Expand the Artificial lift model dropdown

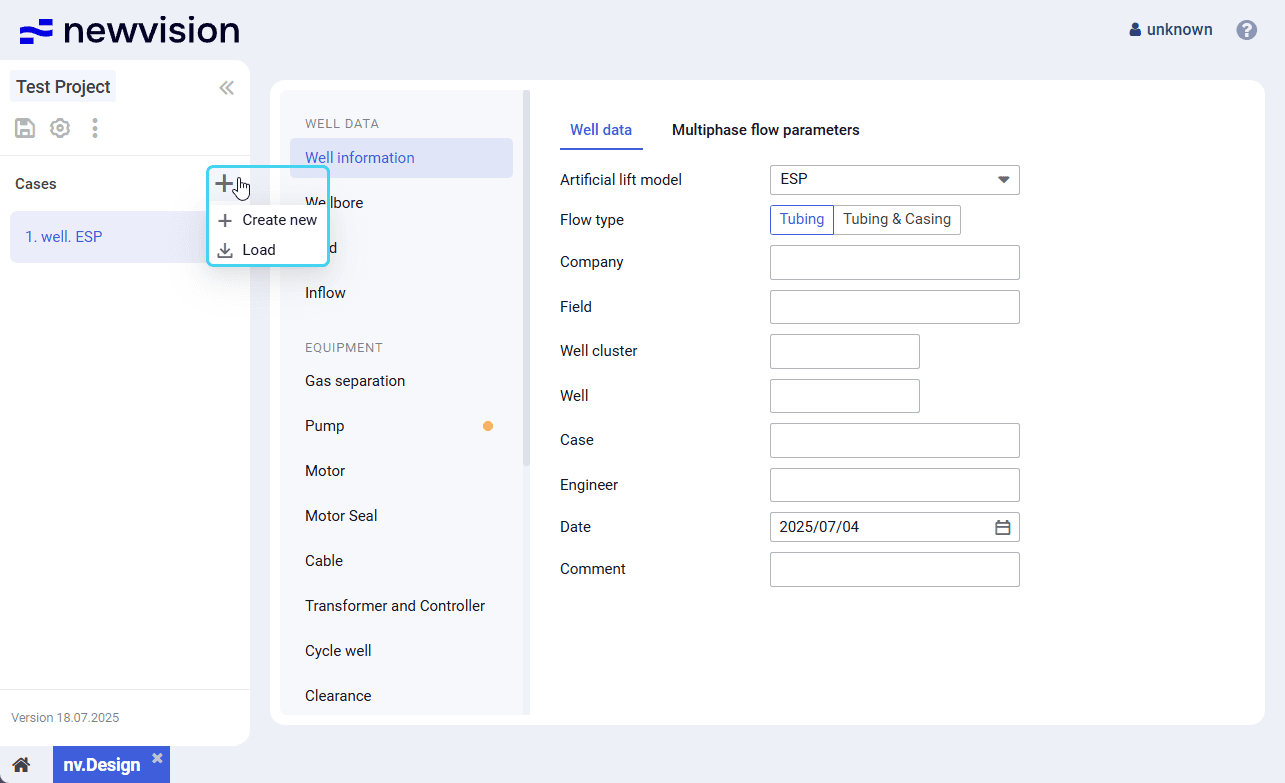tap(1003, 180)
